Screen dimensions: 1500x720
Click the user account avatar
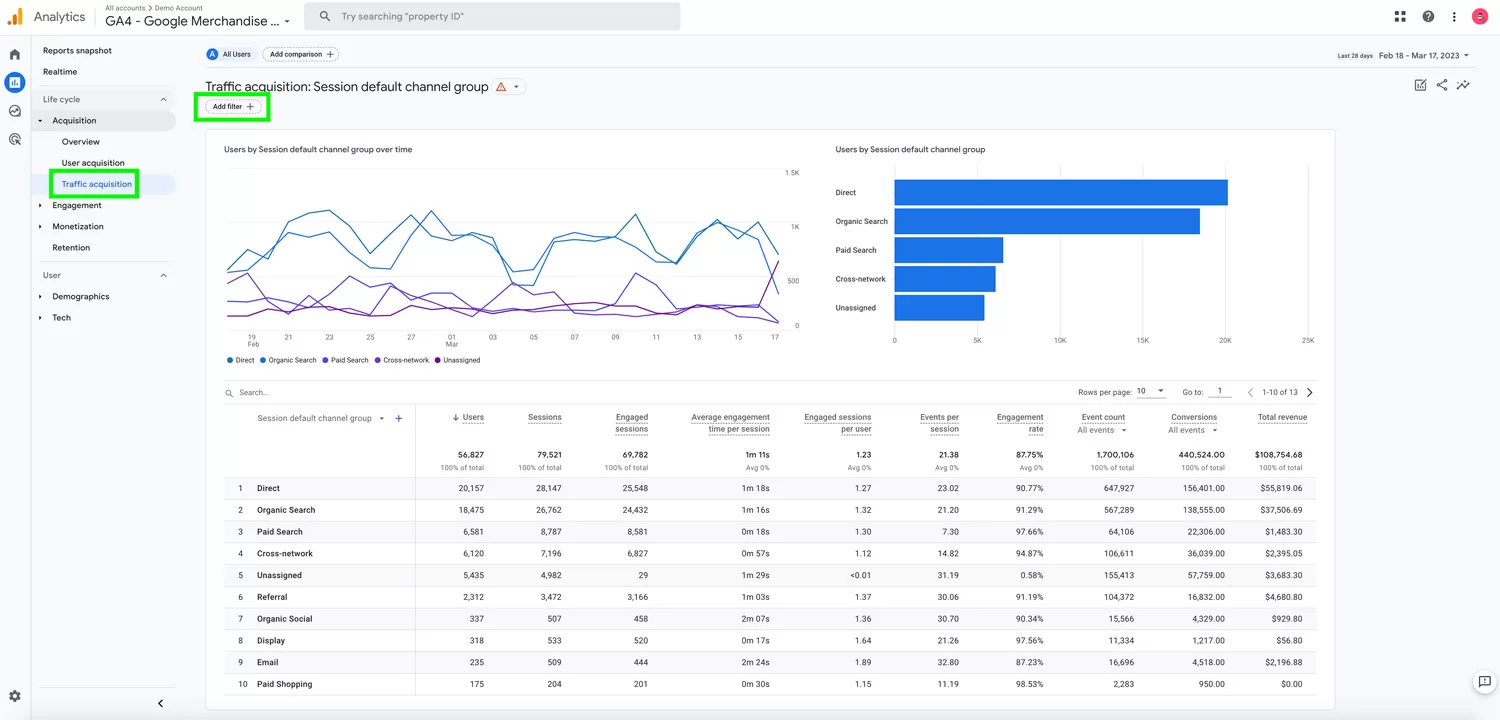[x=1480, y=17]
